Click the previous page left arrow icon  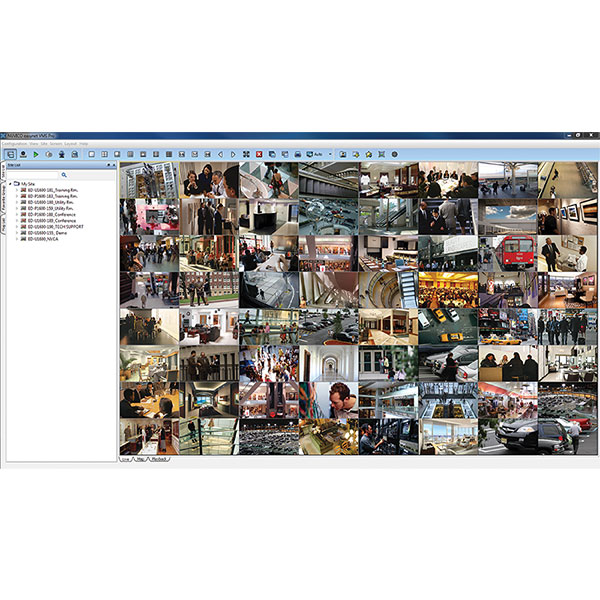[220, 154]
